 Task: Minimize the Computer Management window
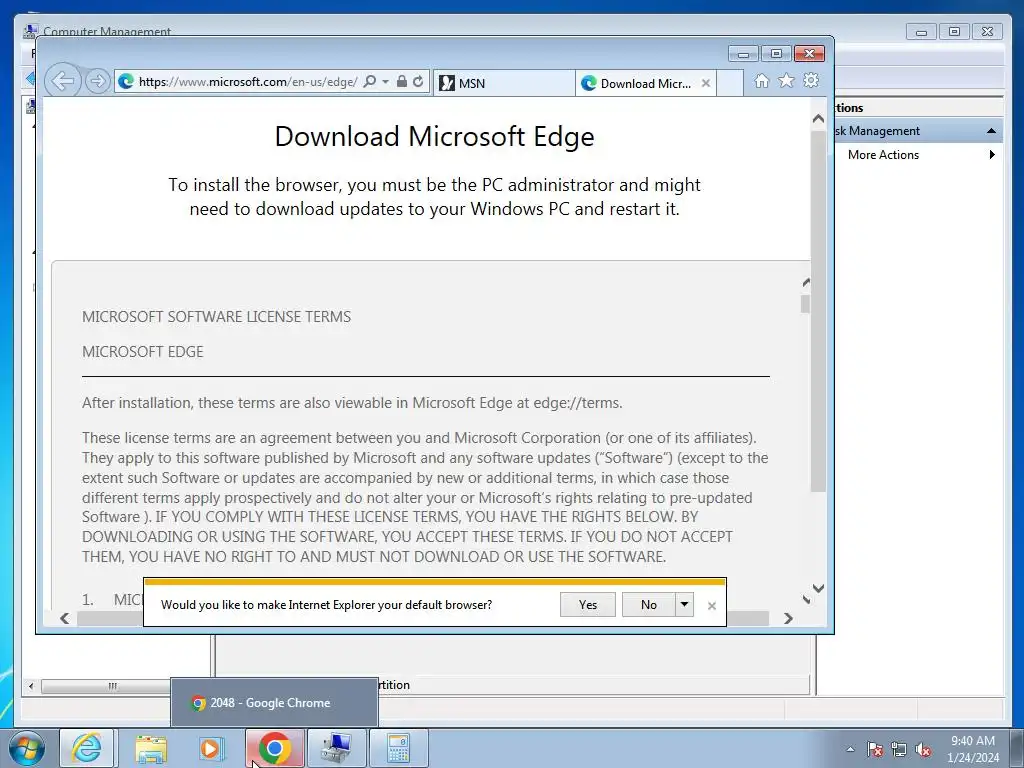[921, 31]
